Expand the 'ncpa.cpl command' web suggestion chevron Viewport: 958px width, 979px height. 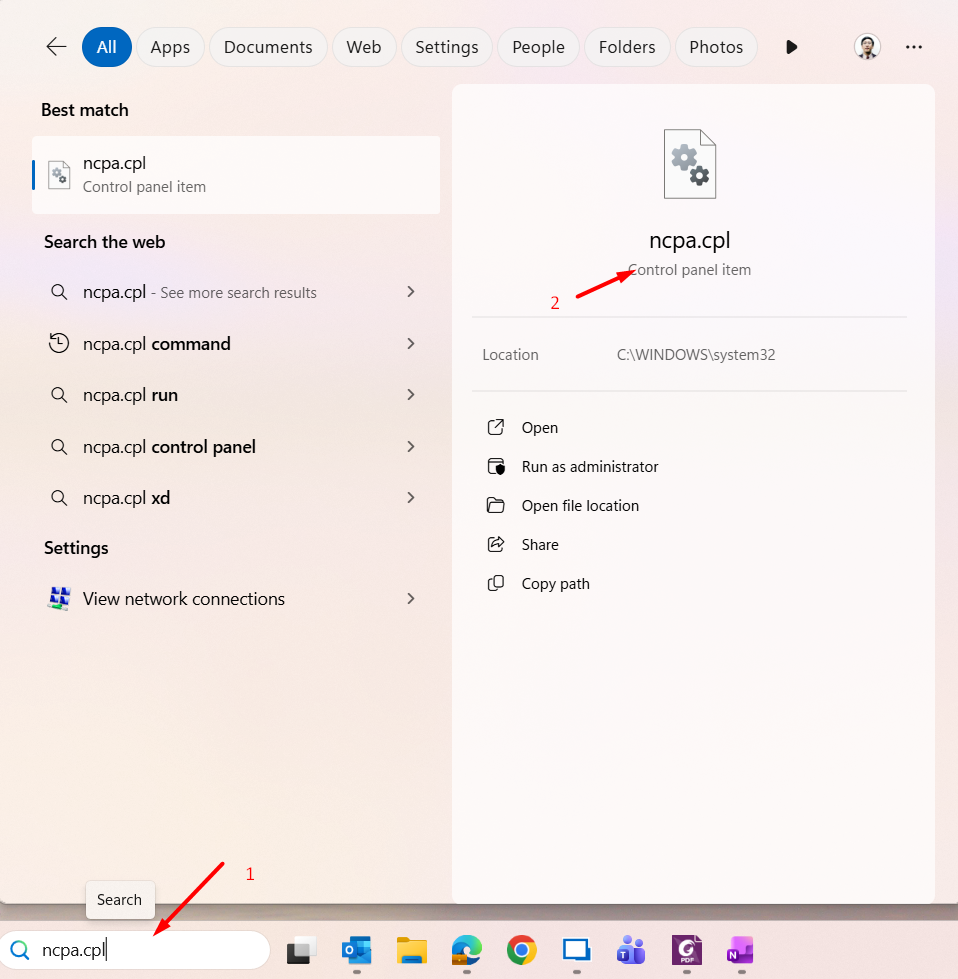(x=410, y=344)
